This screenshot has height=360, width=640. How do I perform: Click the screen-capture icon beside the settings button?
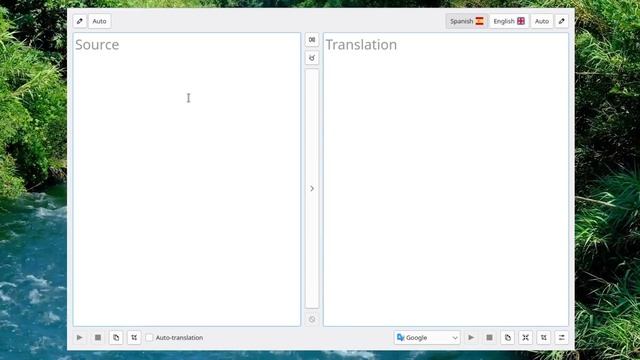(x=544, y=338)
